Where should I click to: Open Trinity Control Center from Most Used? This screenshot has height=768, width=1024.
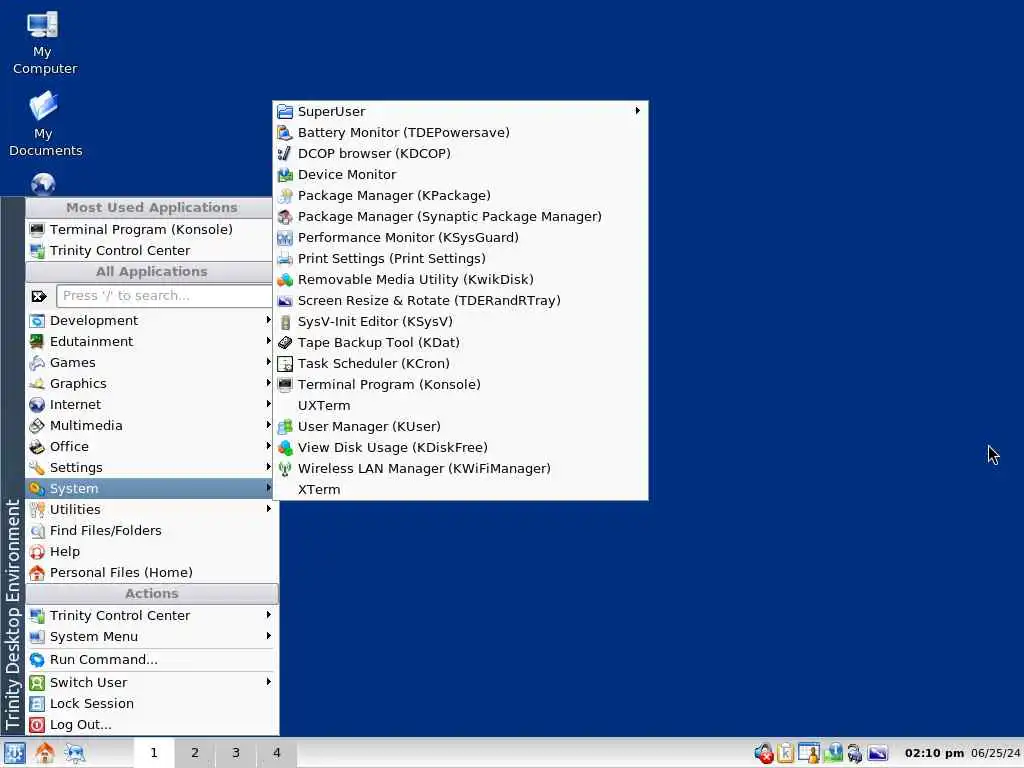149,251
